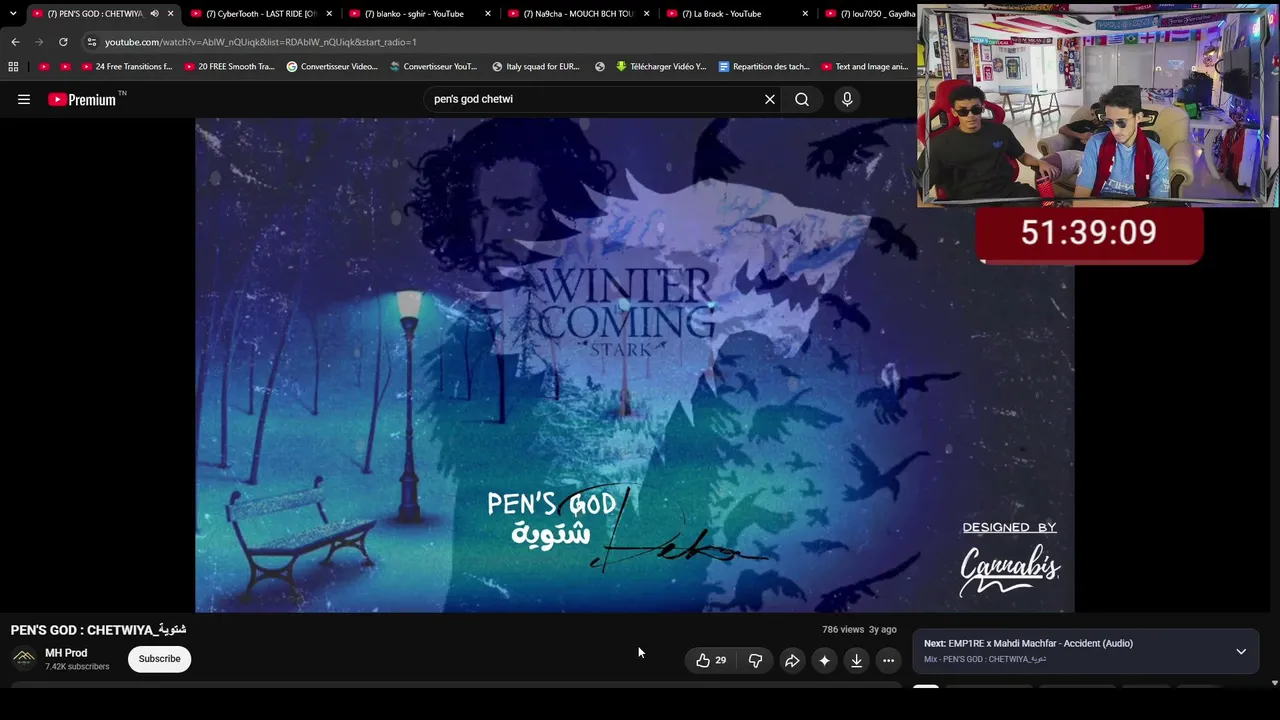
Task: Click the '7.42K subscribers' text
Action: pos(77,667)
